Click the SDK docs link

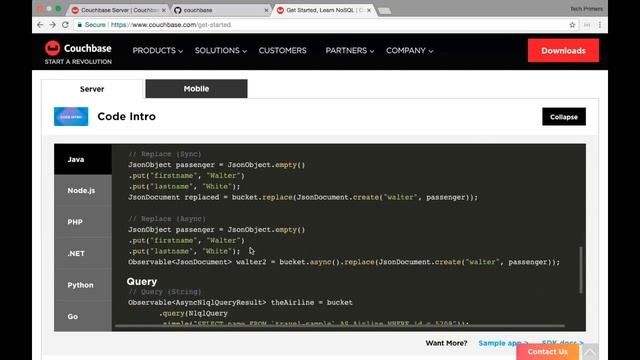562,343
